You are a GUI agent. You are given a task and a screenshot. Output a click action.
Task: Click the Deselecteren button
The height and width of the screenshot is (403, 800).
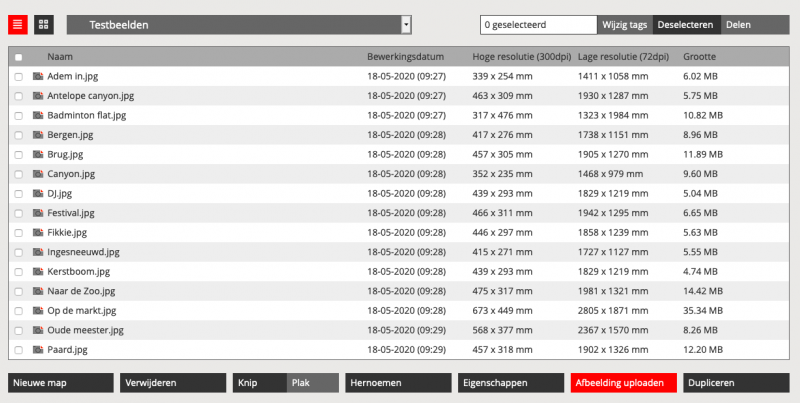tap(684, 24)
